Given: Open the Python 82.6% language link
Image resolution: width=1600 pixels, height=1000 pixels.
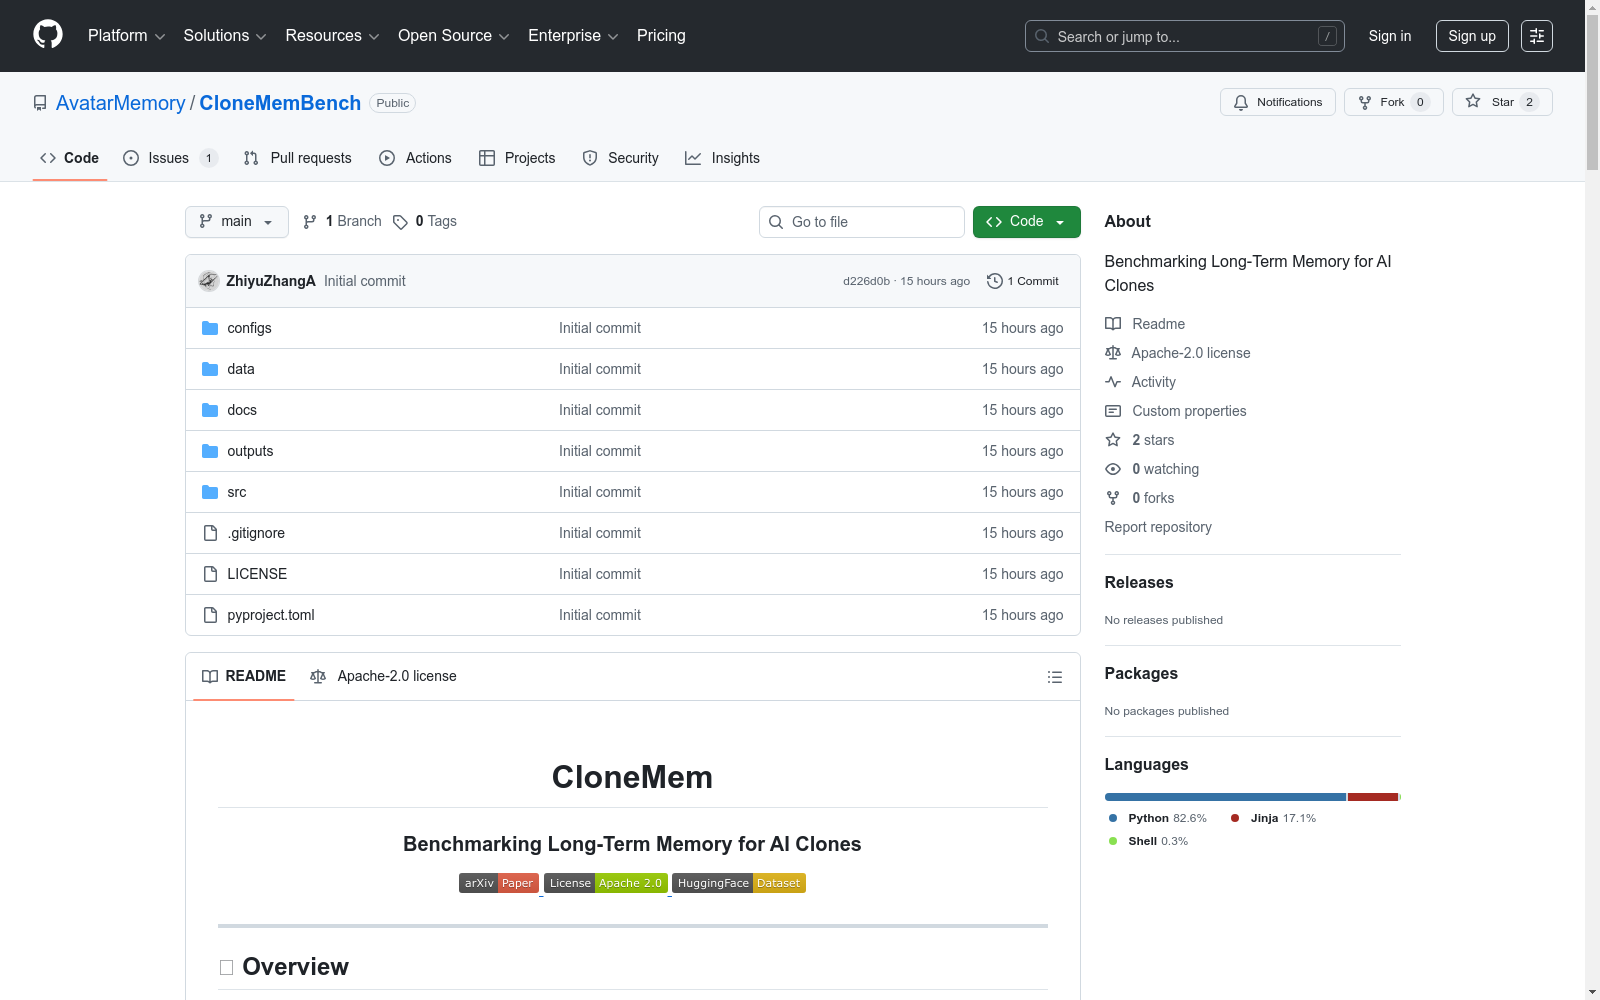Looking at the screenshot, I should [1158, 818].
